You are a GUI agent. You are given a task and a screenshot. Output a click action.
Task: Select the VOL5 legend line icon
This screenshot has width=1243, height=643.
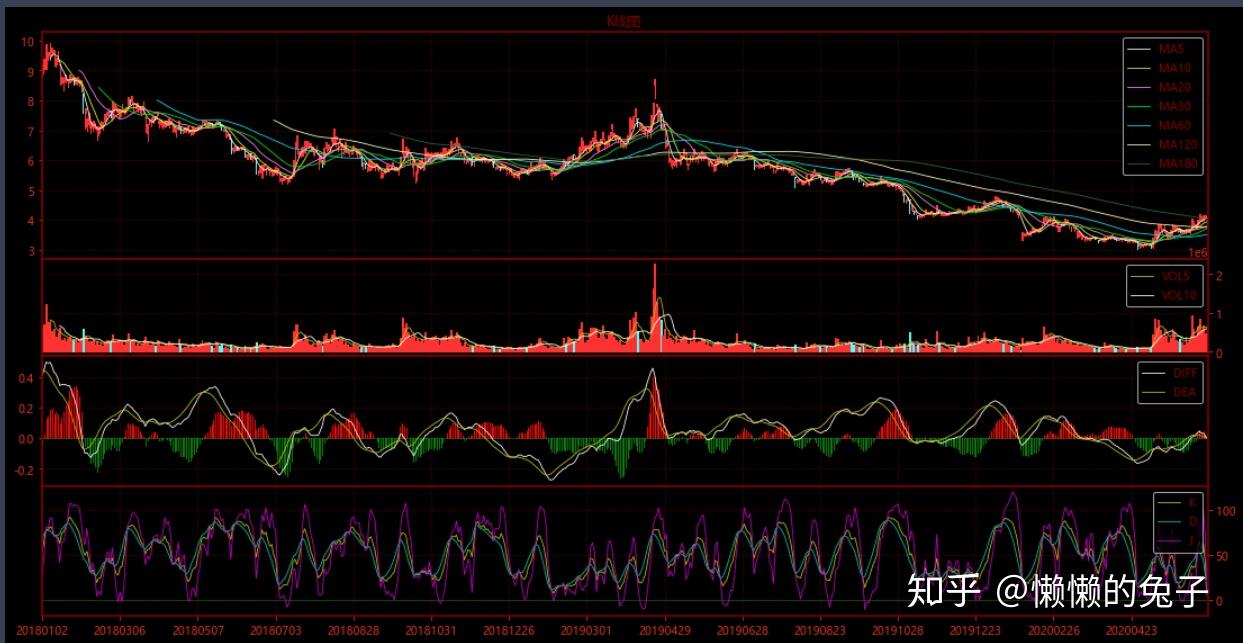1143,276
